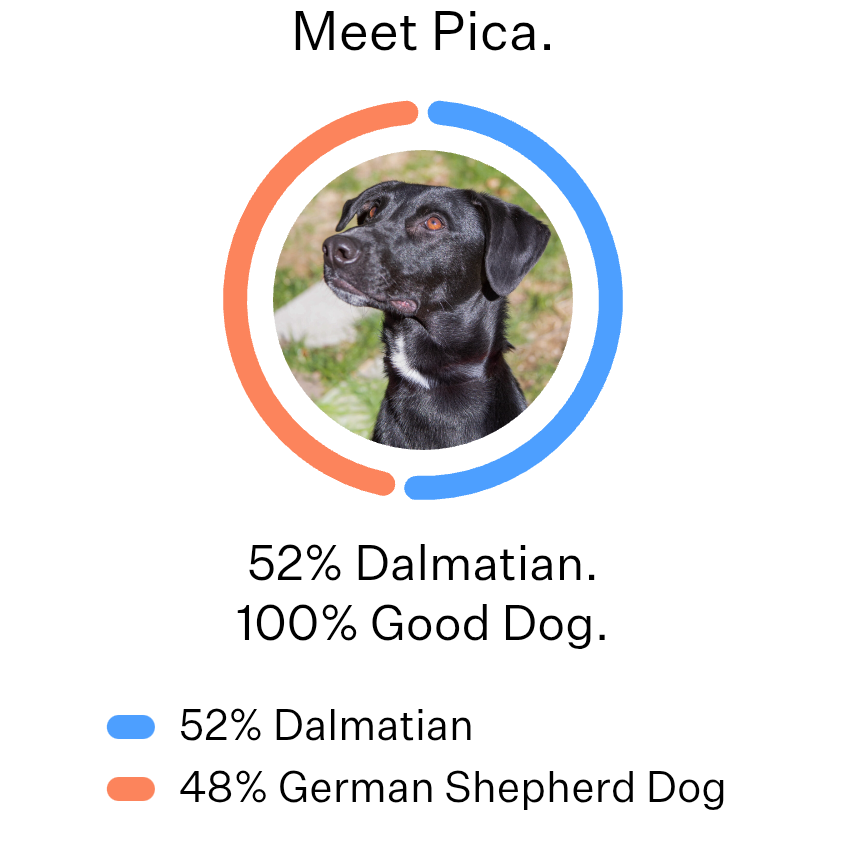Select the orange arc of the breed ring
This screenshot has width=846, height=846.
238,300
